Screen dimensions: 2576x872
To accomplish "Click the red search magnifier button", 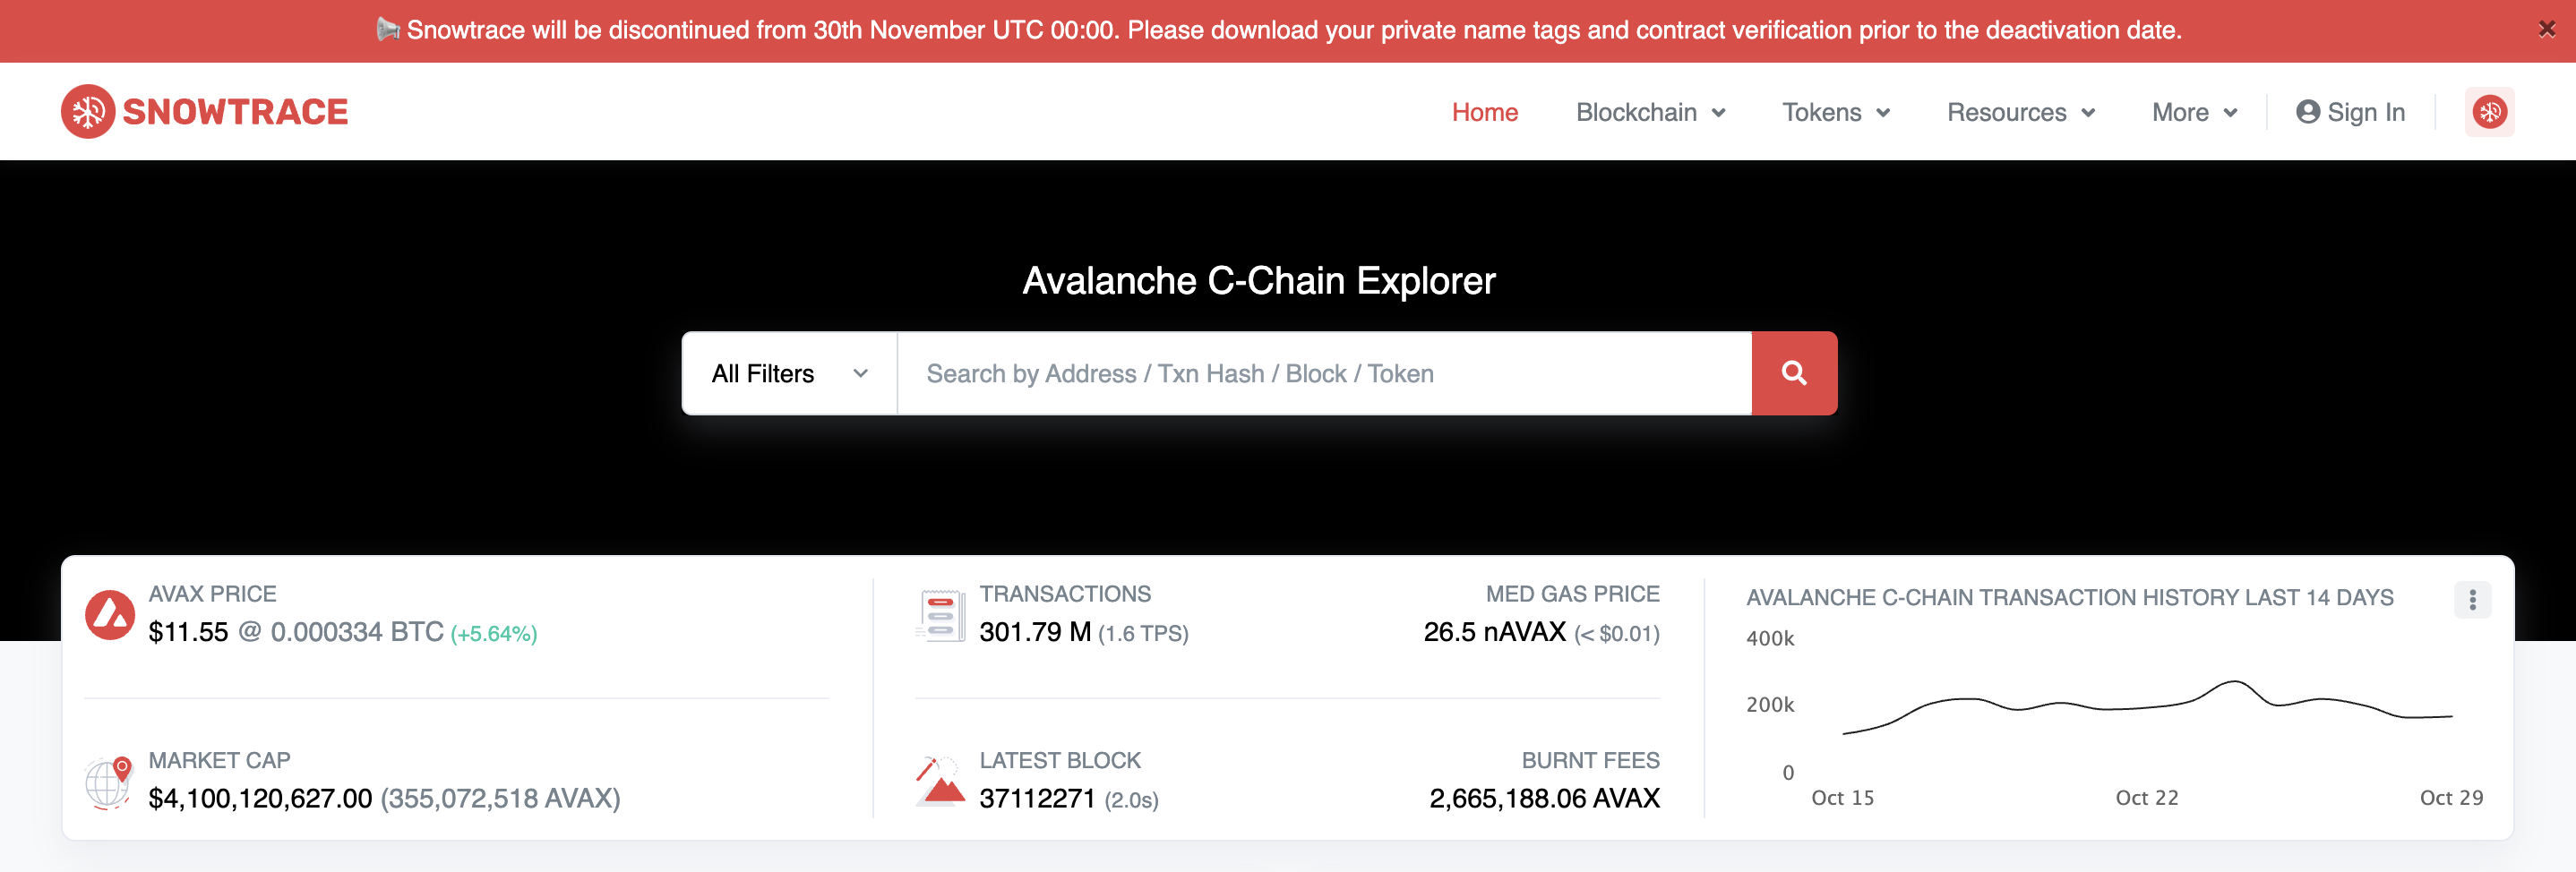I will point(1793,373).
